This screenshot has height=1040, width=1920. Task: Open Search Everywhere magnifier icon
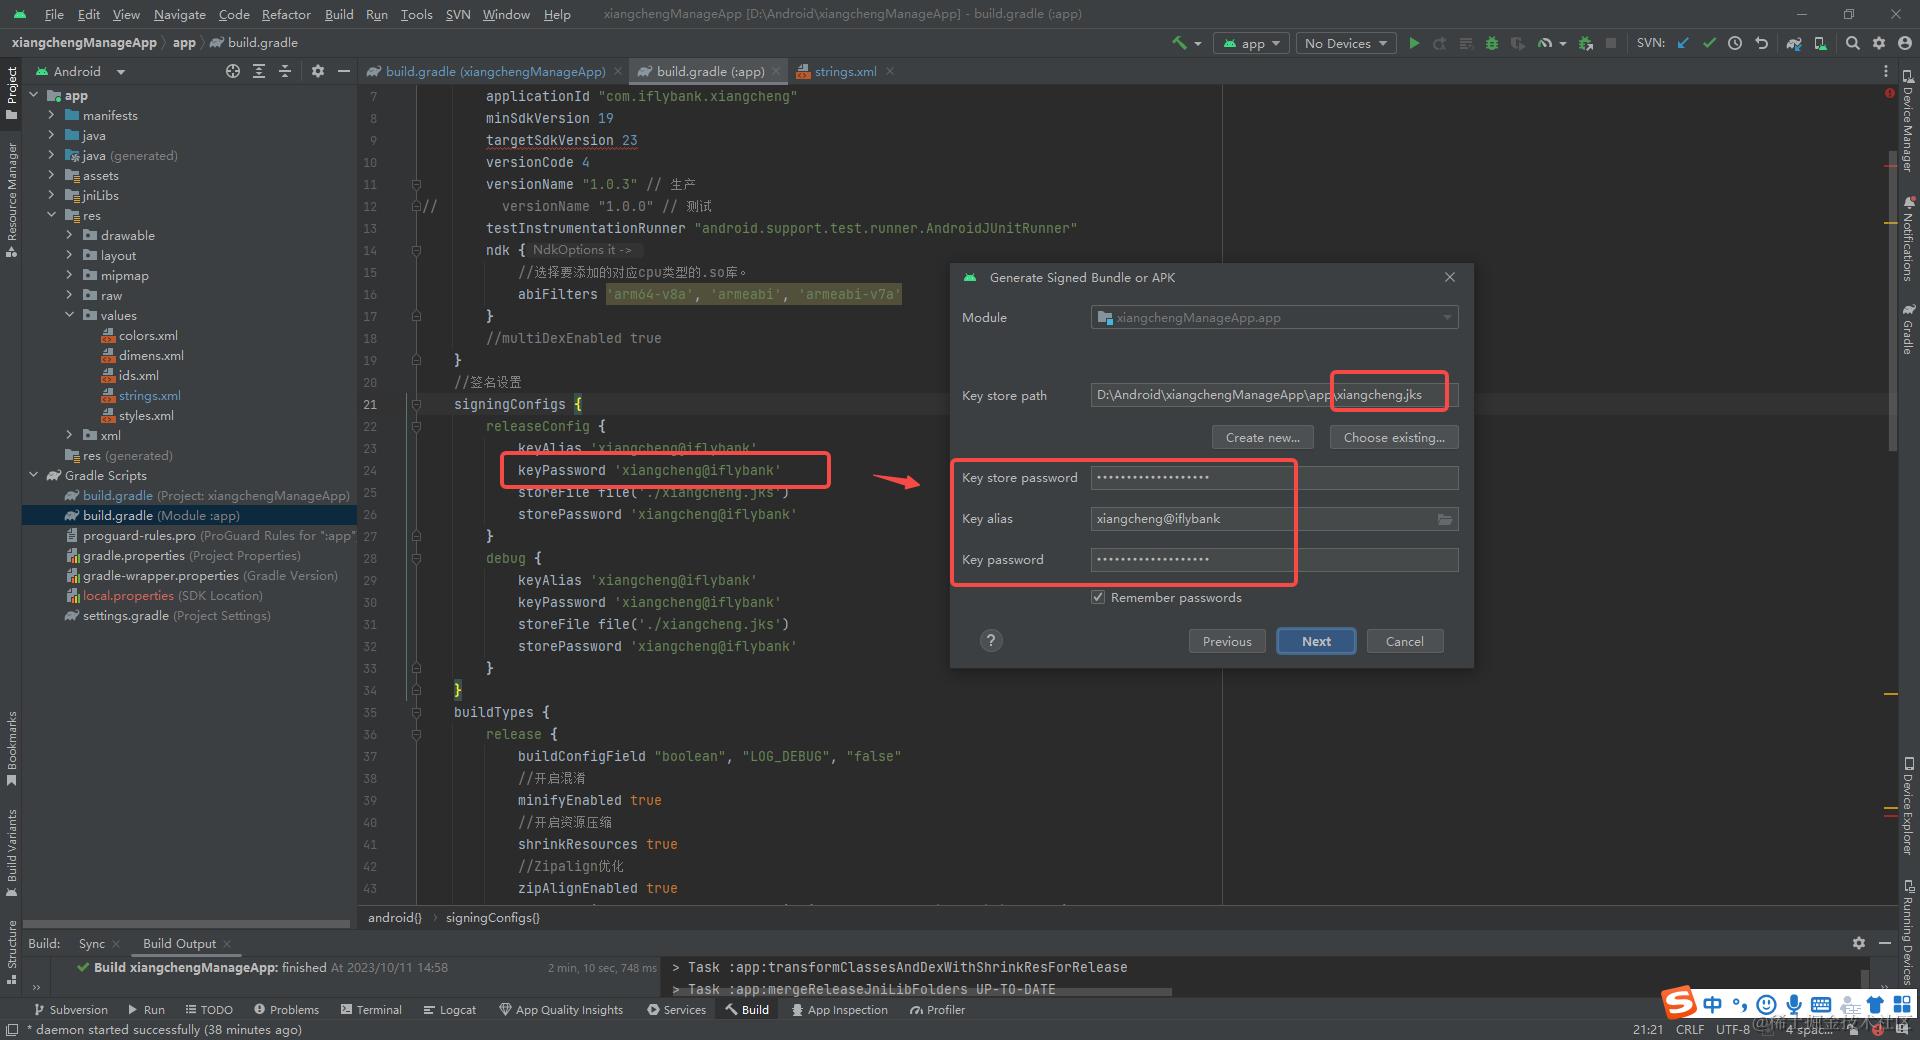1853,43
